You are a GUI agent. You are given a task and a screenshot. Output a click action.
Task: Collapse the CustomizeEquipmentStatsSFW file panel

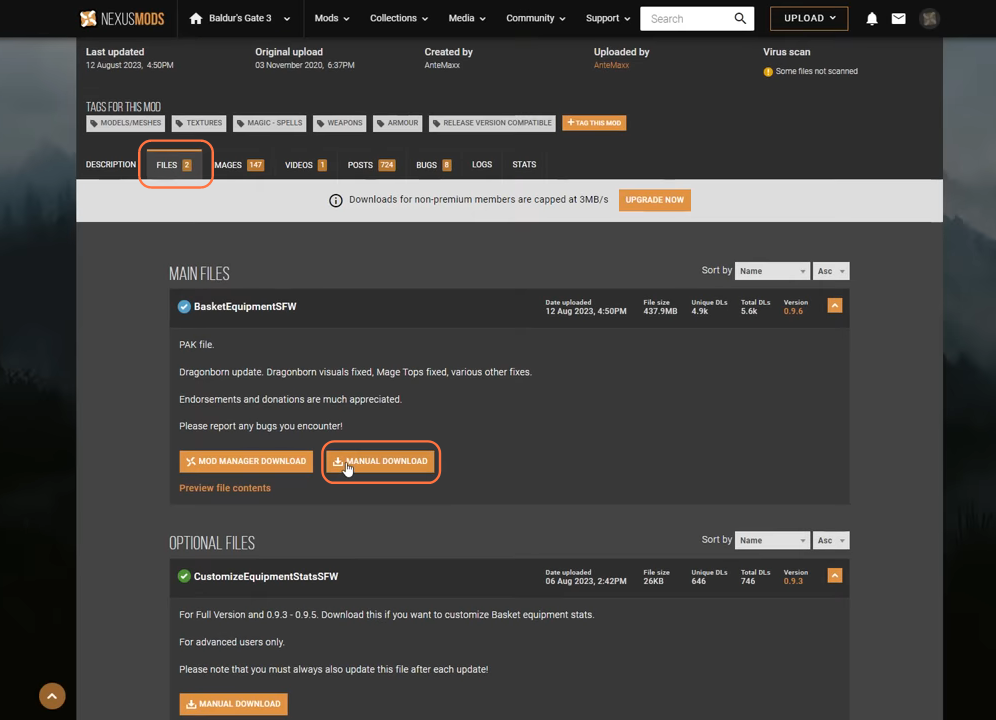[x=835, y=576]
